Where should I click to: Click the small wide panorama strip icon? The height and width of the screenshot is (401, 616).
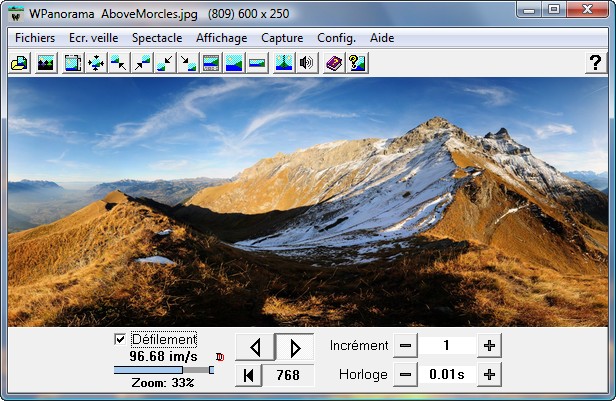tap(257, 63)
